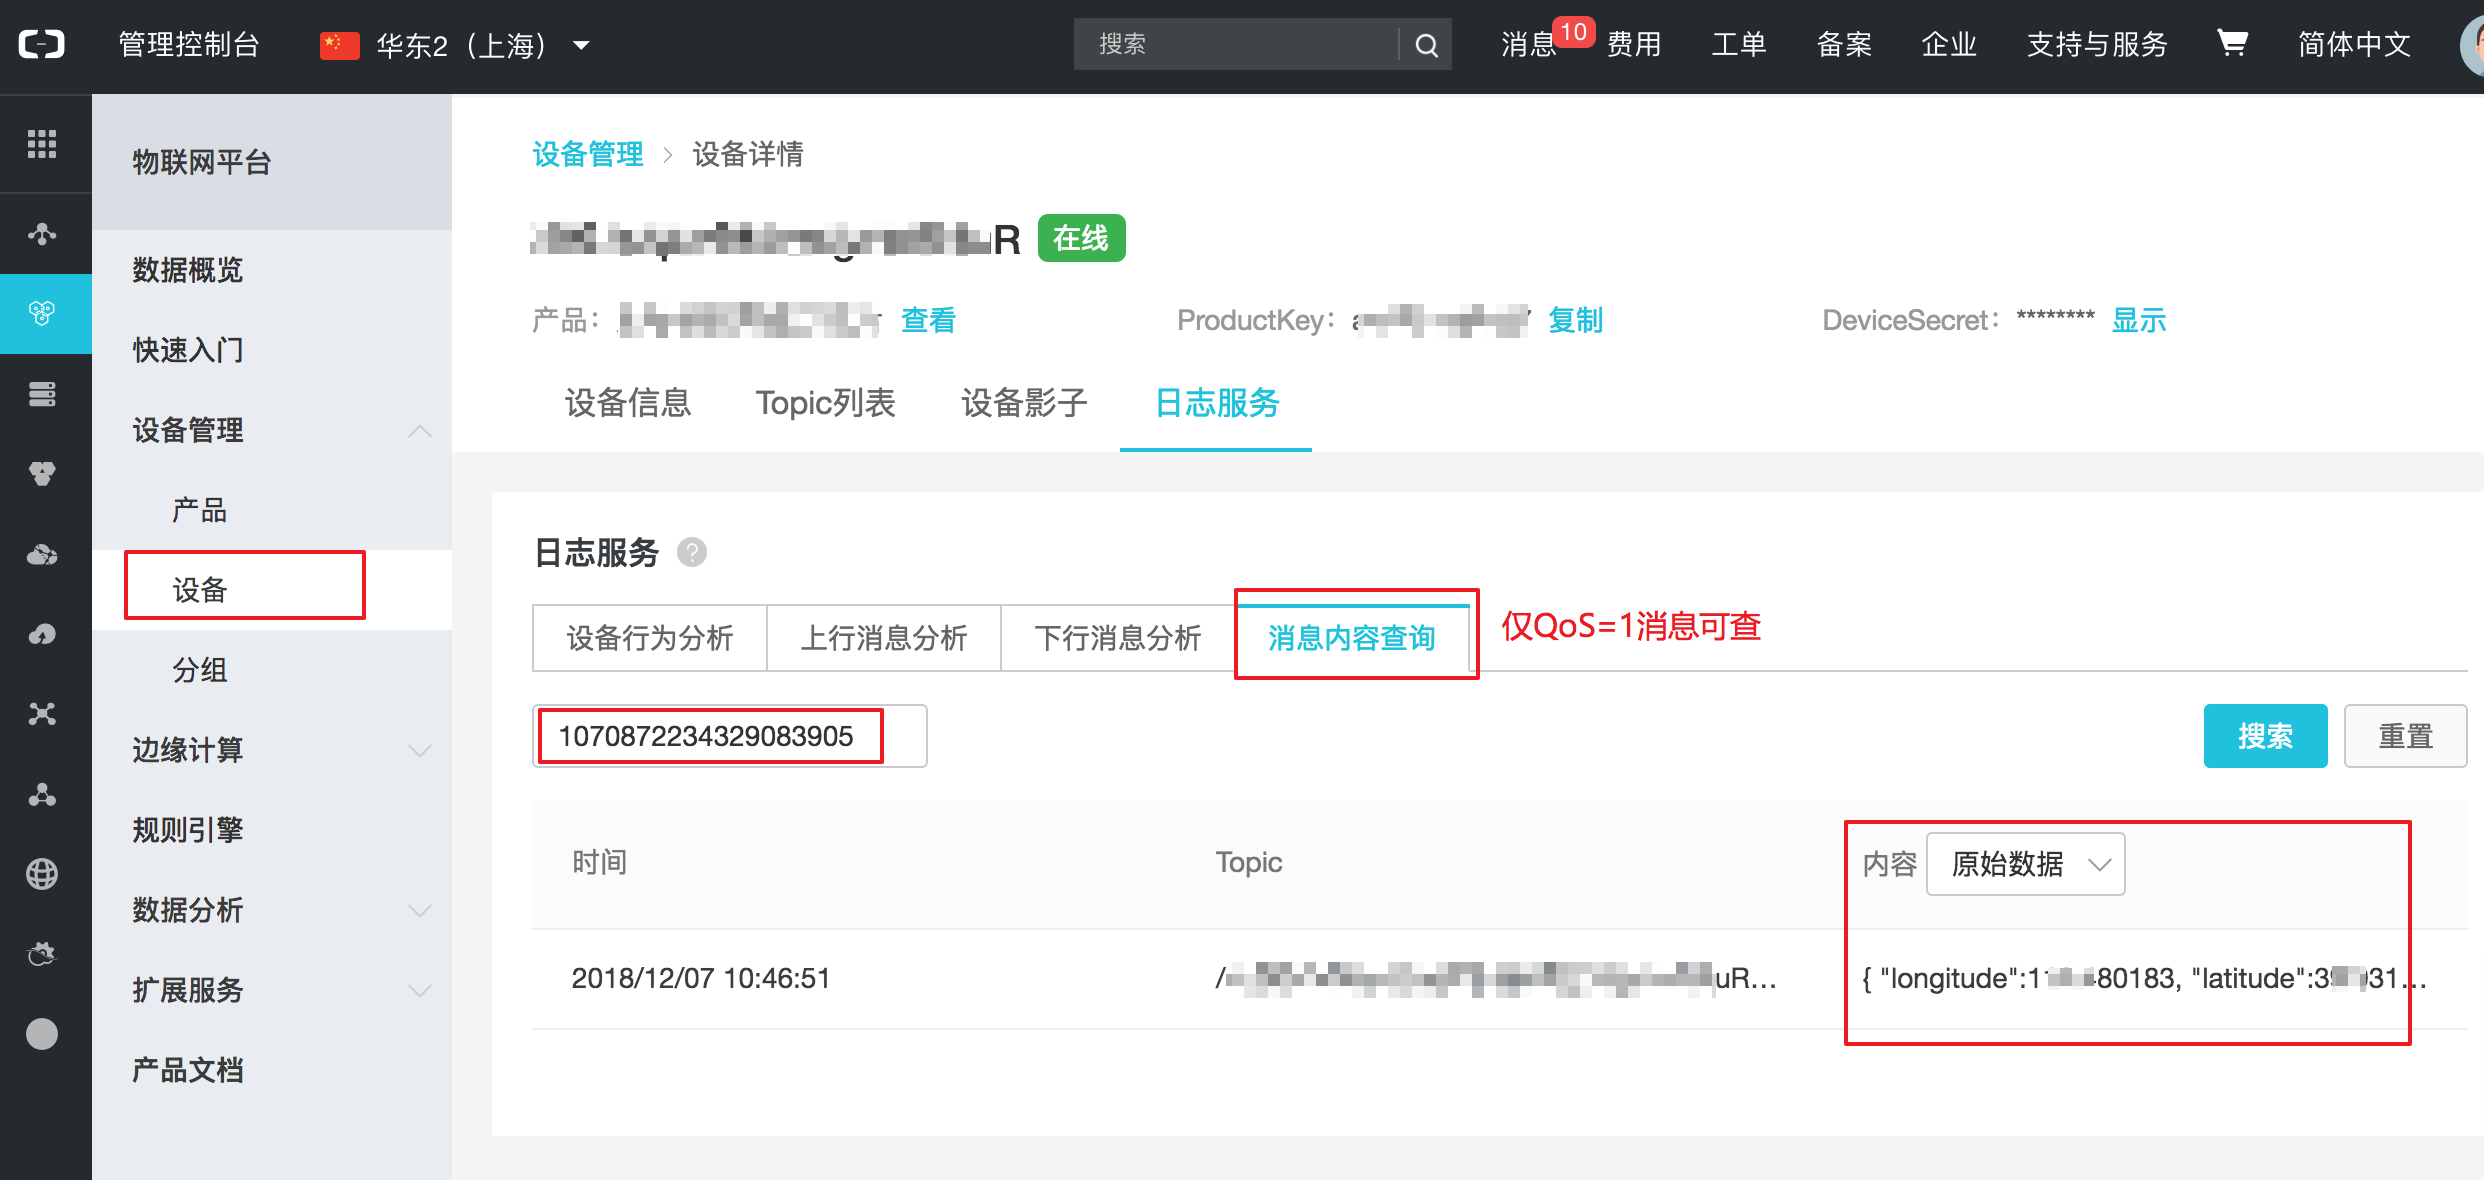The image size is (2484, 1180).
Task: Click the search magnifier icon
Action: pyautogui.click(x=1426, y=45)
